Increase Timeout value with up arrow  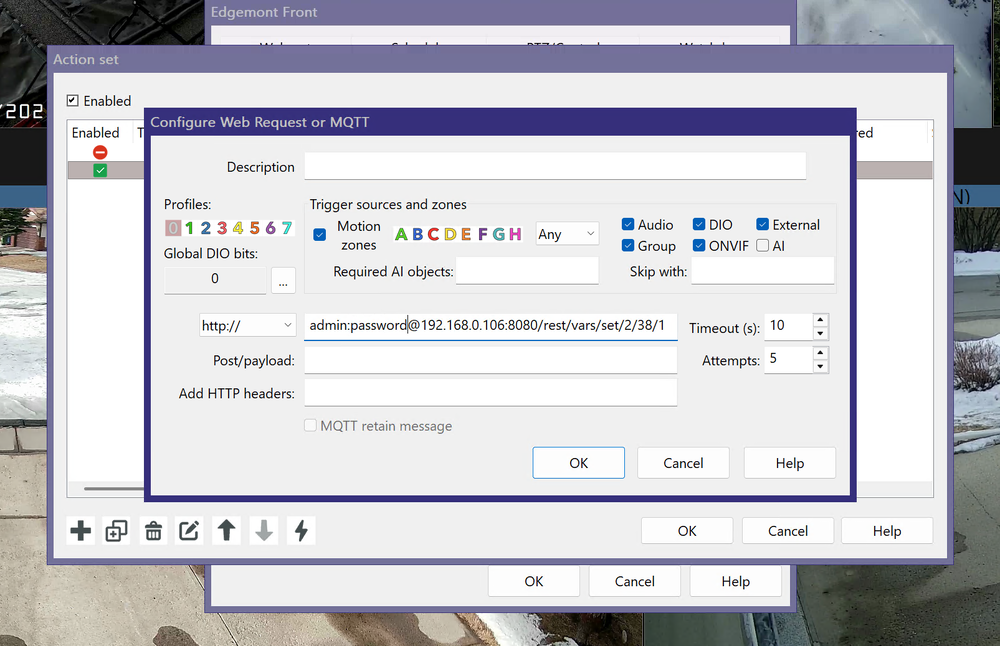click(820, 320)
